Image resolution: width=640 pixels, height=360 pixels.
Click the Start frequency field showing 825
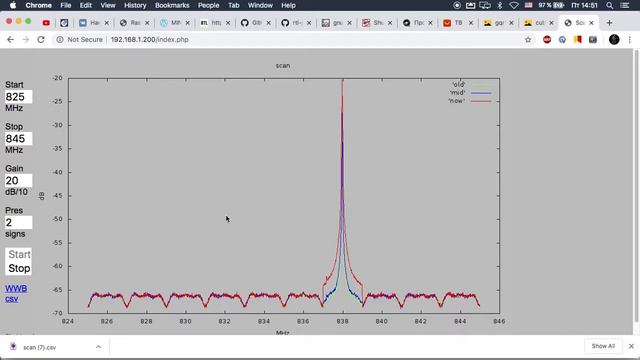point(18,97)
